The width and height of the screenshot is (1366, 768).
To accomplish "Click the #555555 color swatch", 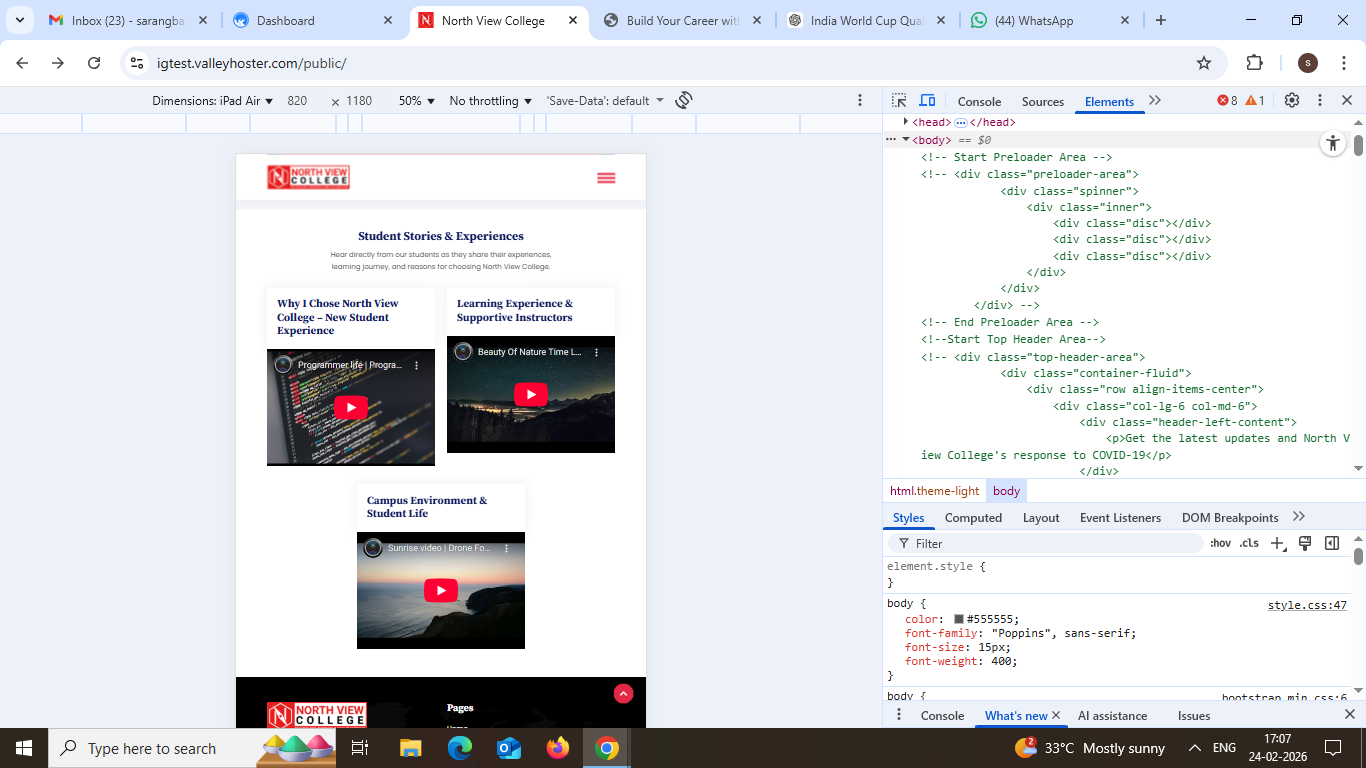I will coord(959,619).
